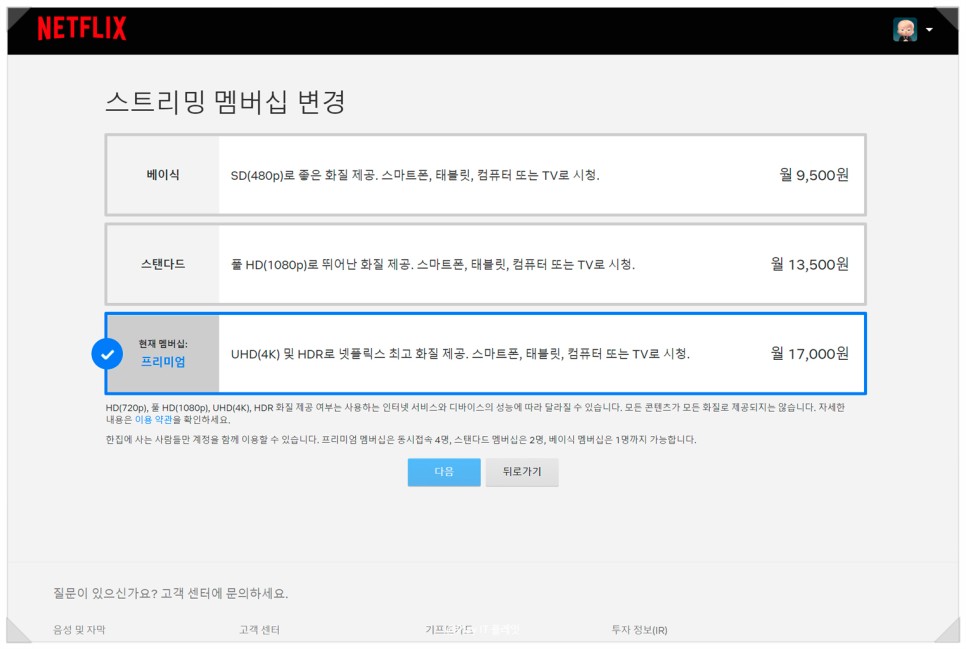This screenshot has width=966, height=649.
Task: Click the 풀 HD(1080p) description text
Action: click(432, 265)
